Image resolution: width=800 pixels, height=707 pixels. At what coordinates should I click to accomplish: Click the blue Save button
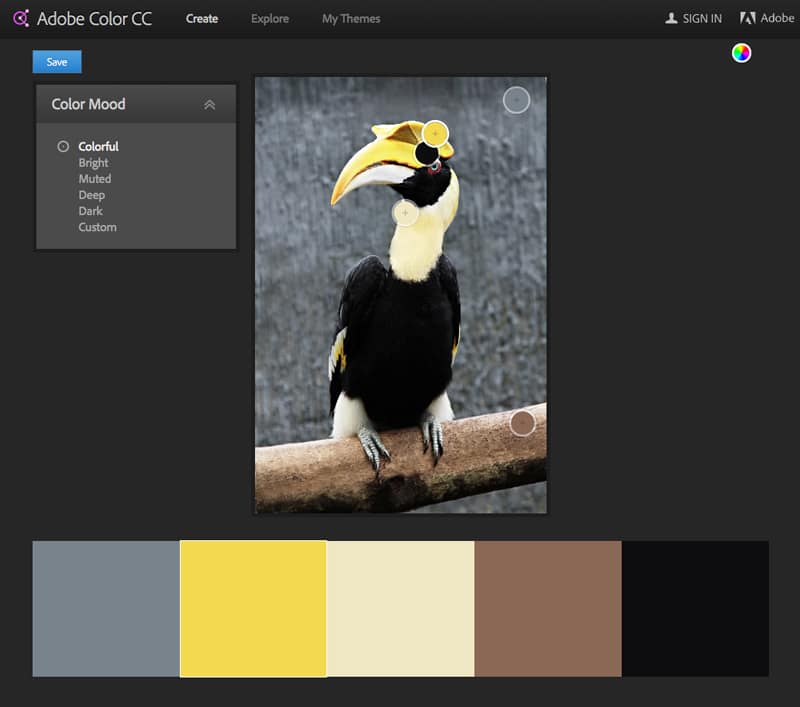click(57, 62)
